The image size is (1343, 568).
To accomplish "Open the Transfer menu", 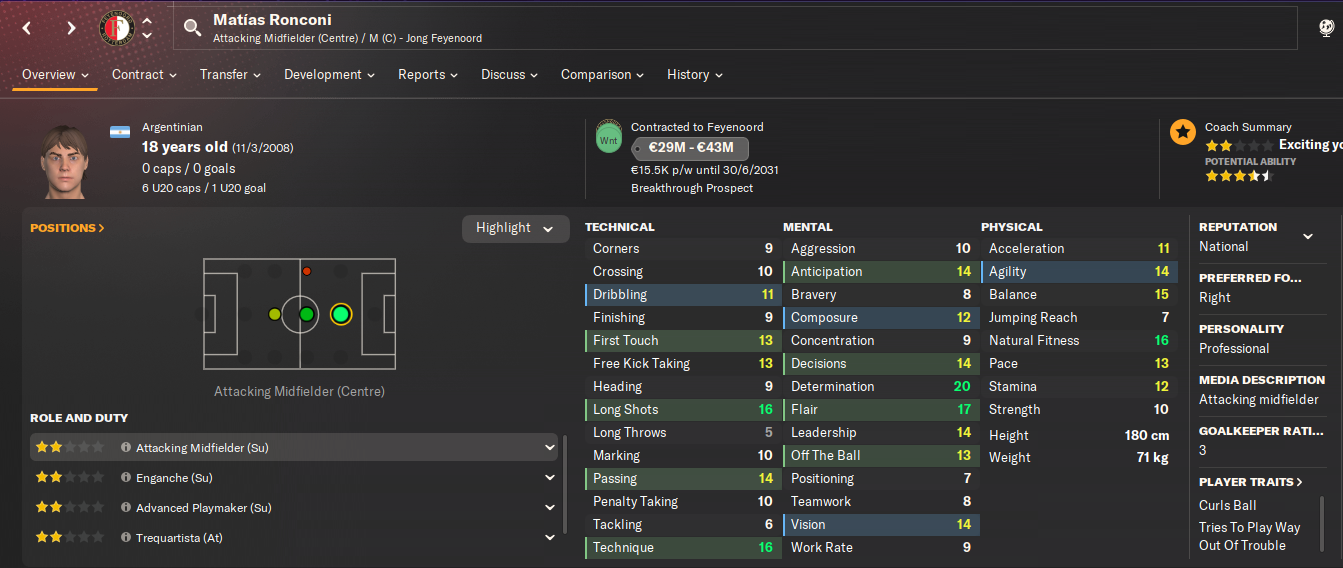I will point(230,75).
